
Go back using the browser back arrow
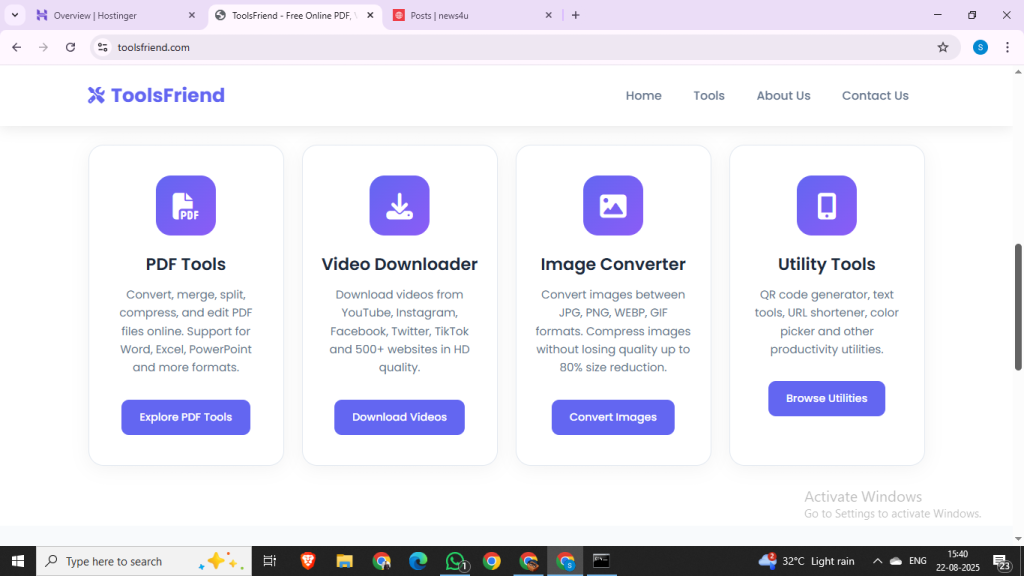(x=16, y=47)
